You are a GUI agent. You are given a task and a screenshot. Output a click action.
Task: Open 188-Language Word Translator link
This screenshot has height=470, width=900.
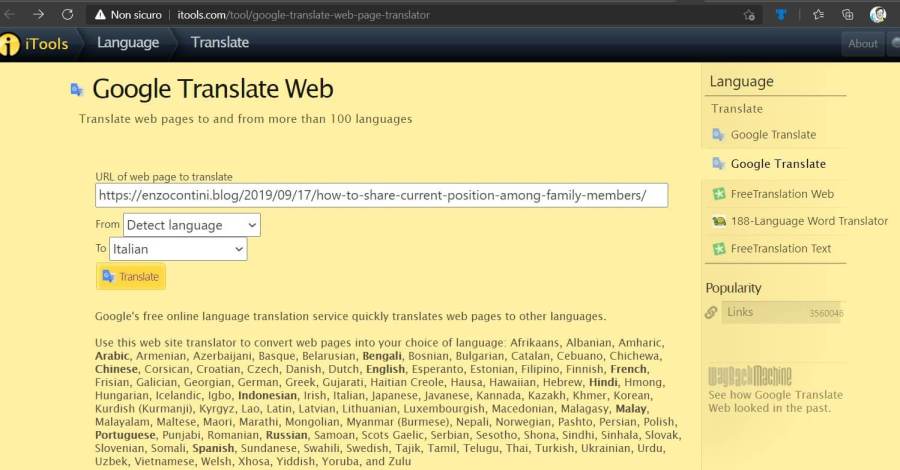click(808, 221)
